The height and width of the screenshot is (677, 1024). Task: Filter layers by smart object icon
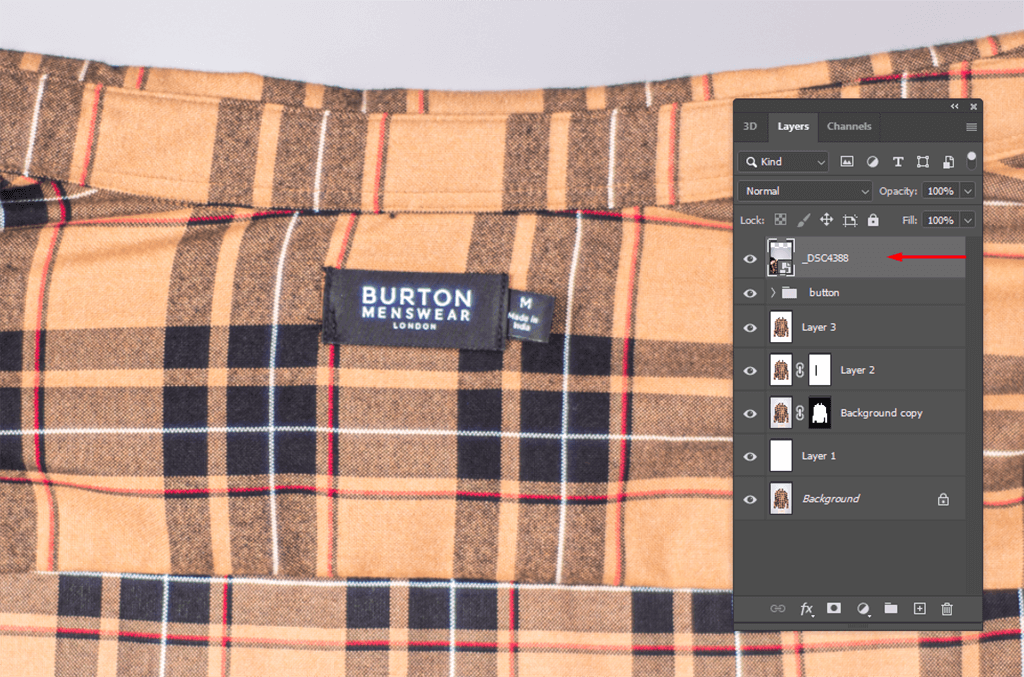click(x=948, y=161)
